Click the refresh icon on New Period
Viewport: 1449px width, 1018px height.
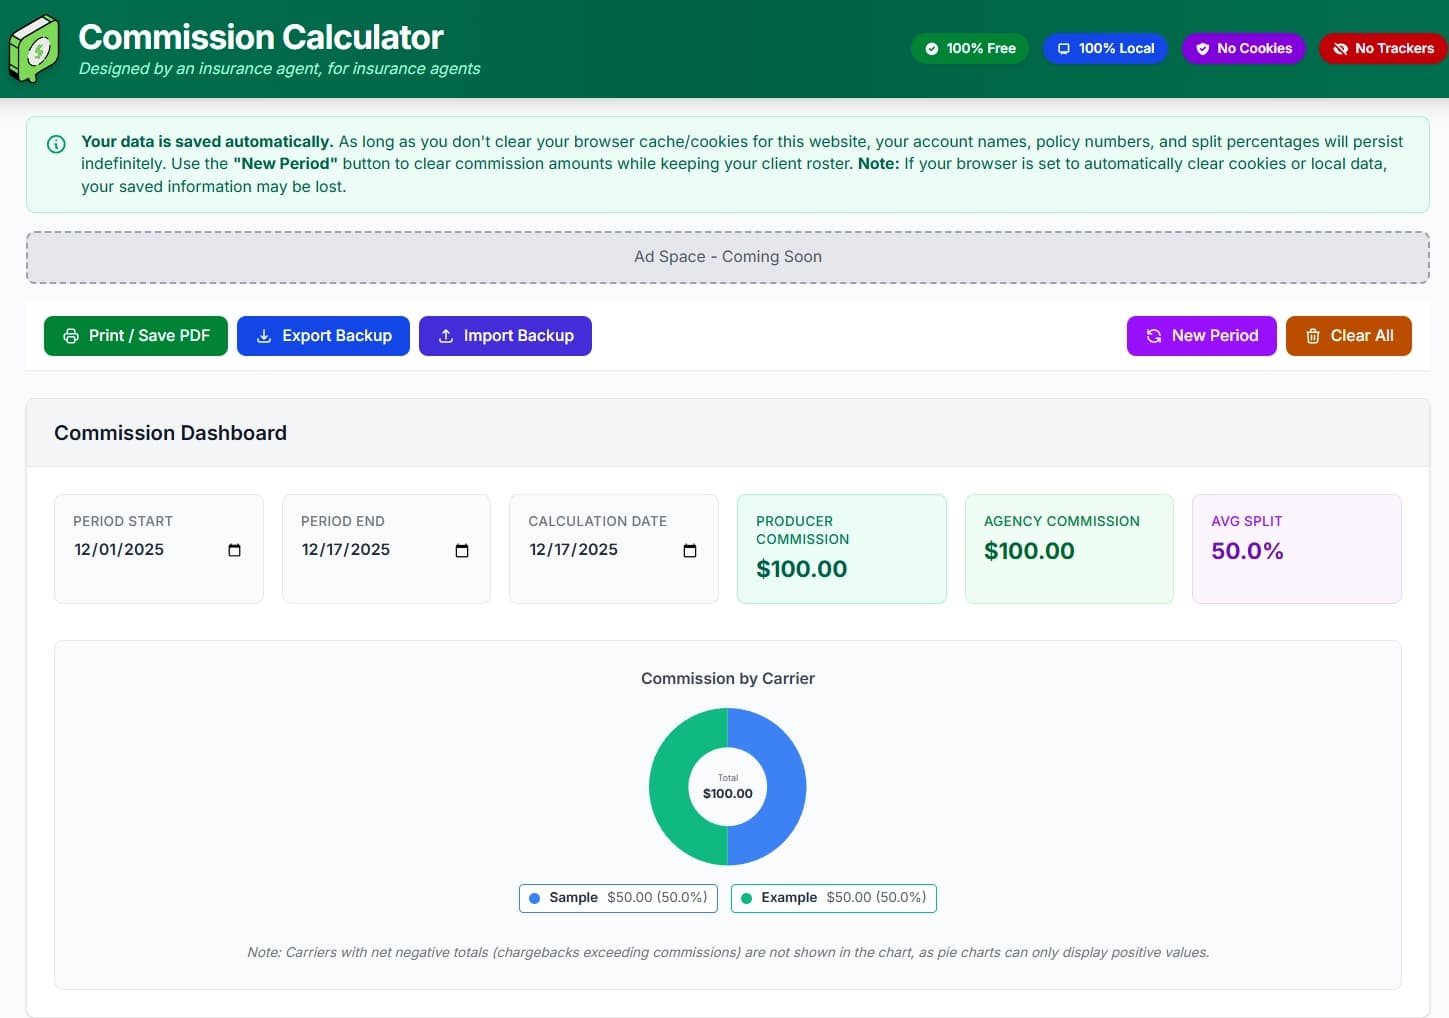click(x=1154, y=335)
